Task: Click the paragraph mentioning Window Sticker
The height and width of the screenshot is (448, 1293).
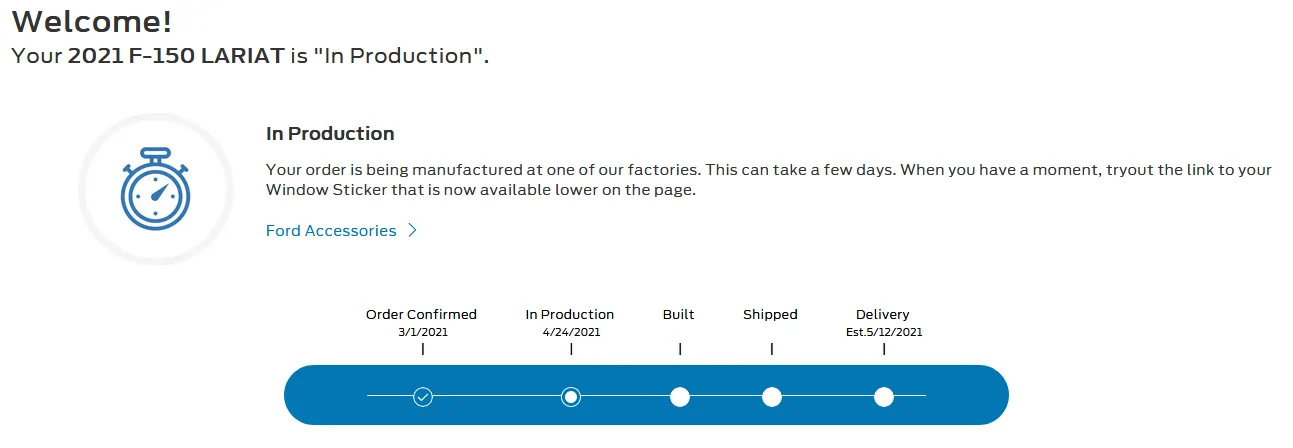Action: pos(768,180)
